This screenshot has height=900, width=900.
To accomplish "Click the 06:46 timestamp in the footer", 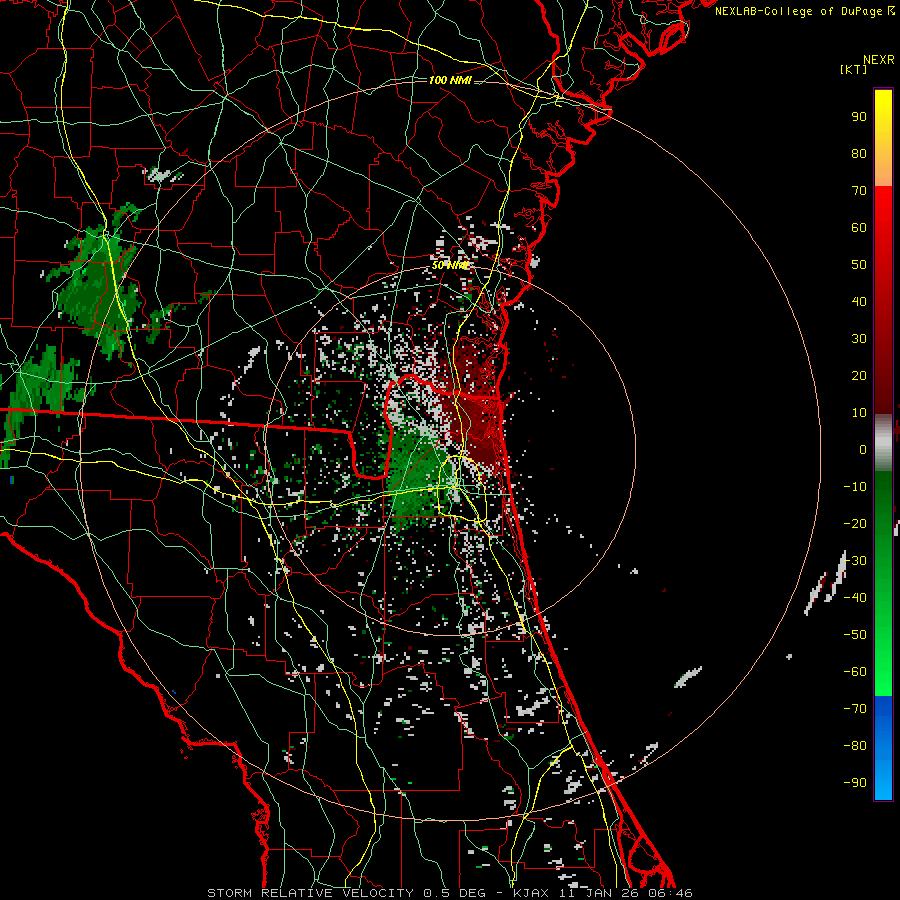I will pos(670,893).
